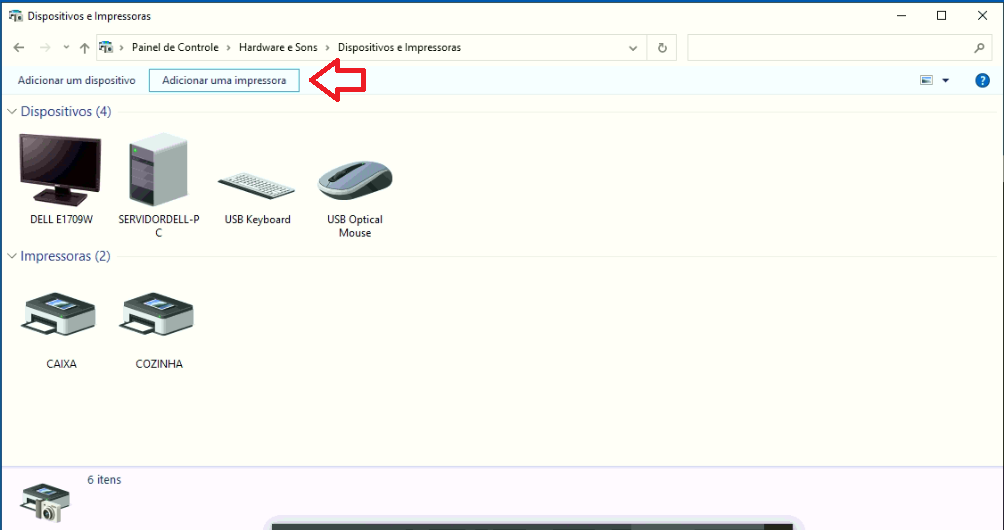Click the view layout icon in toolbar
The image size is (1004, 530).
(x=927, y=81)
